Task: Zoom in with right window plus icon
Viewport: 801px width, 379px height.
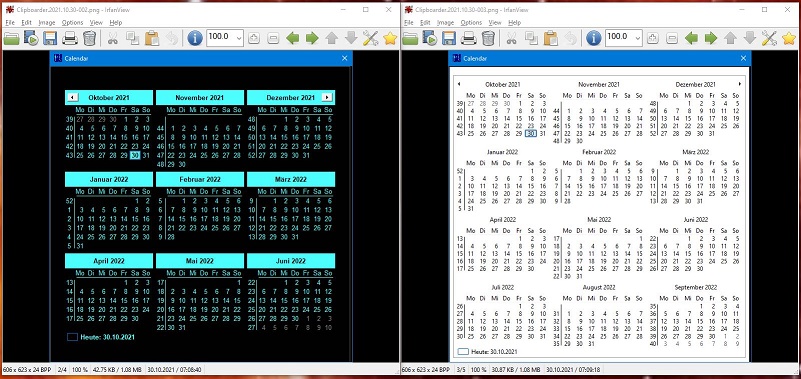Action: 653,38
